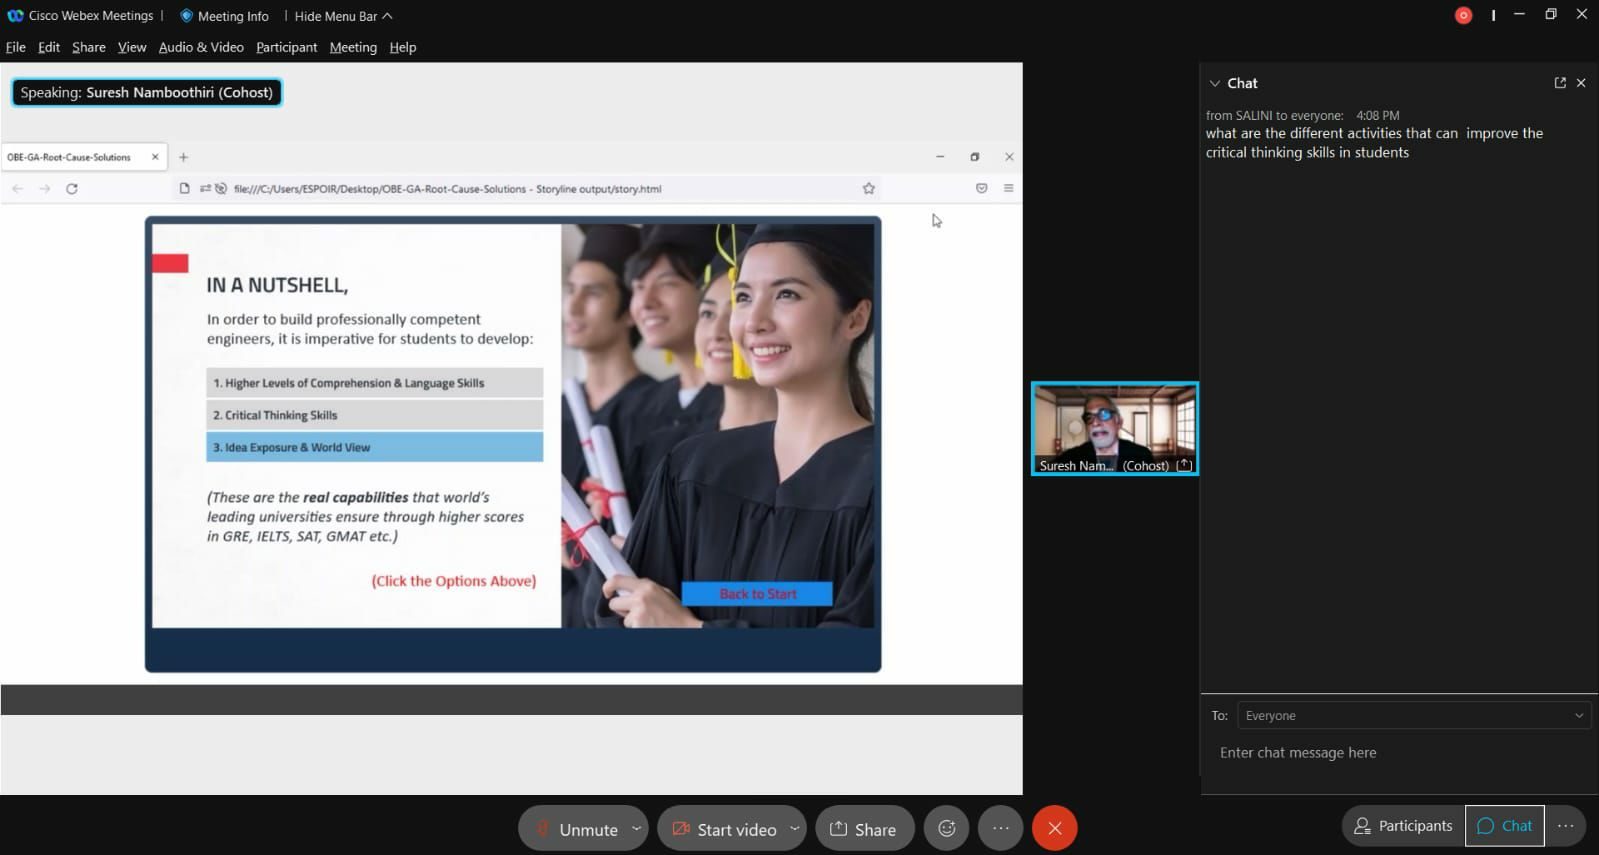Viewport: 1599px width, 855px height.
Task: Start video camera
Action: [724, 829]
